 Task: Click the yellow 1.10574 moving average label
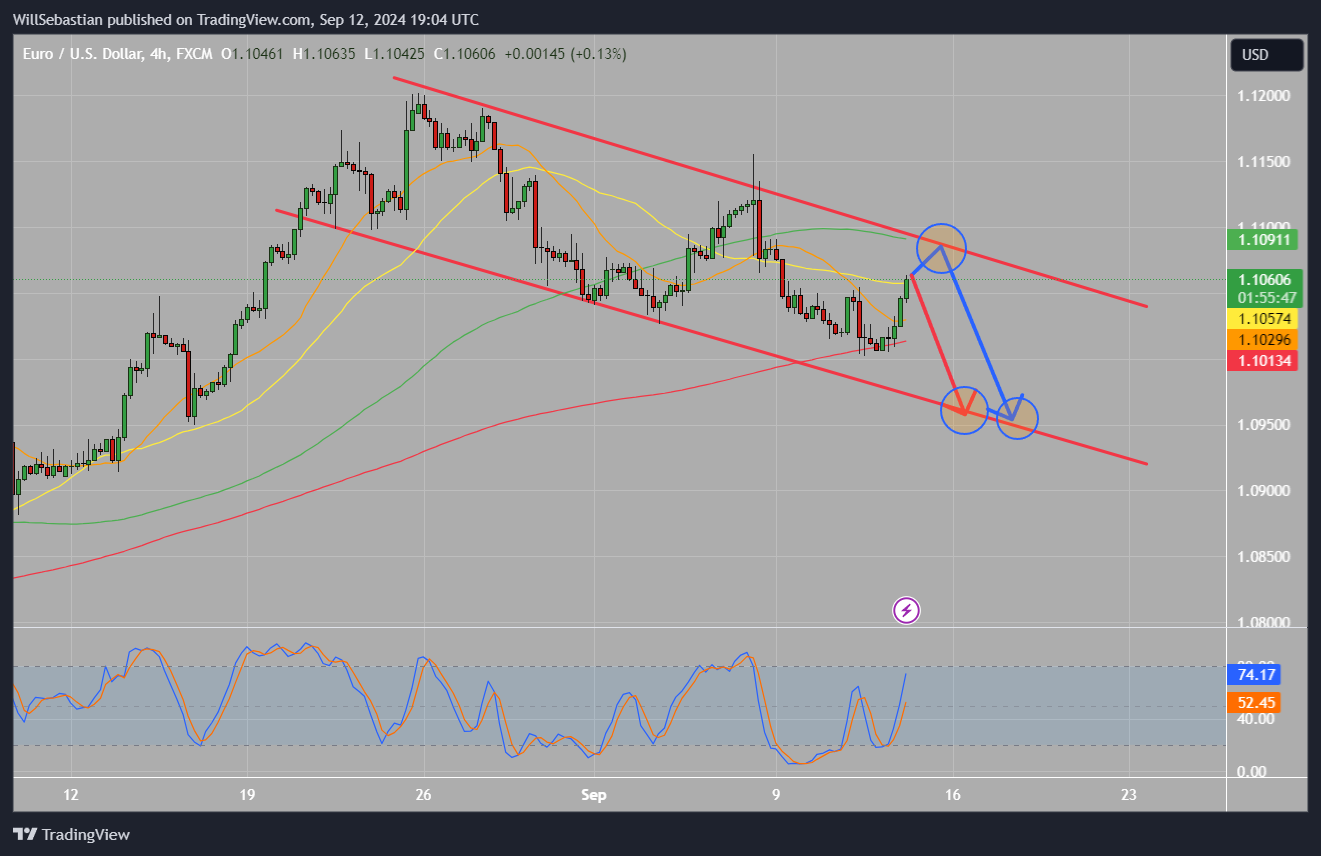point(1262,319)
